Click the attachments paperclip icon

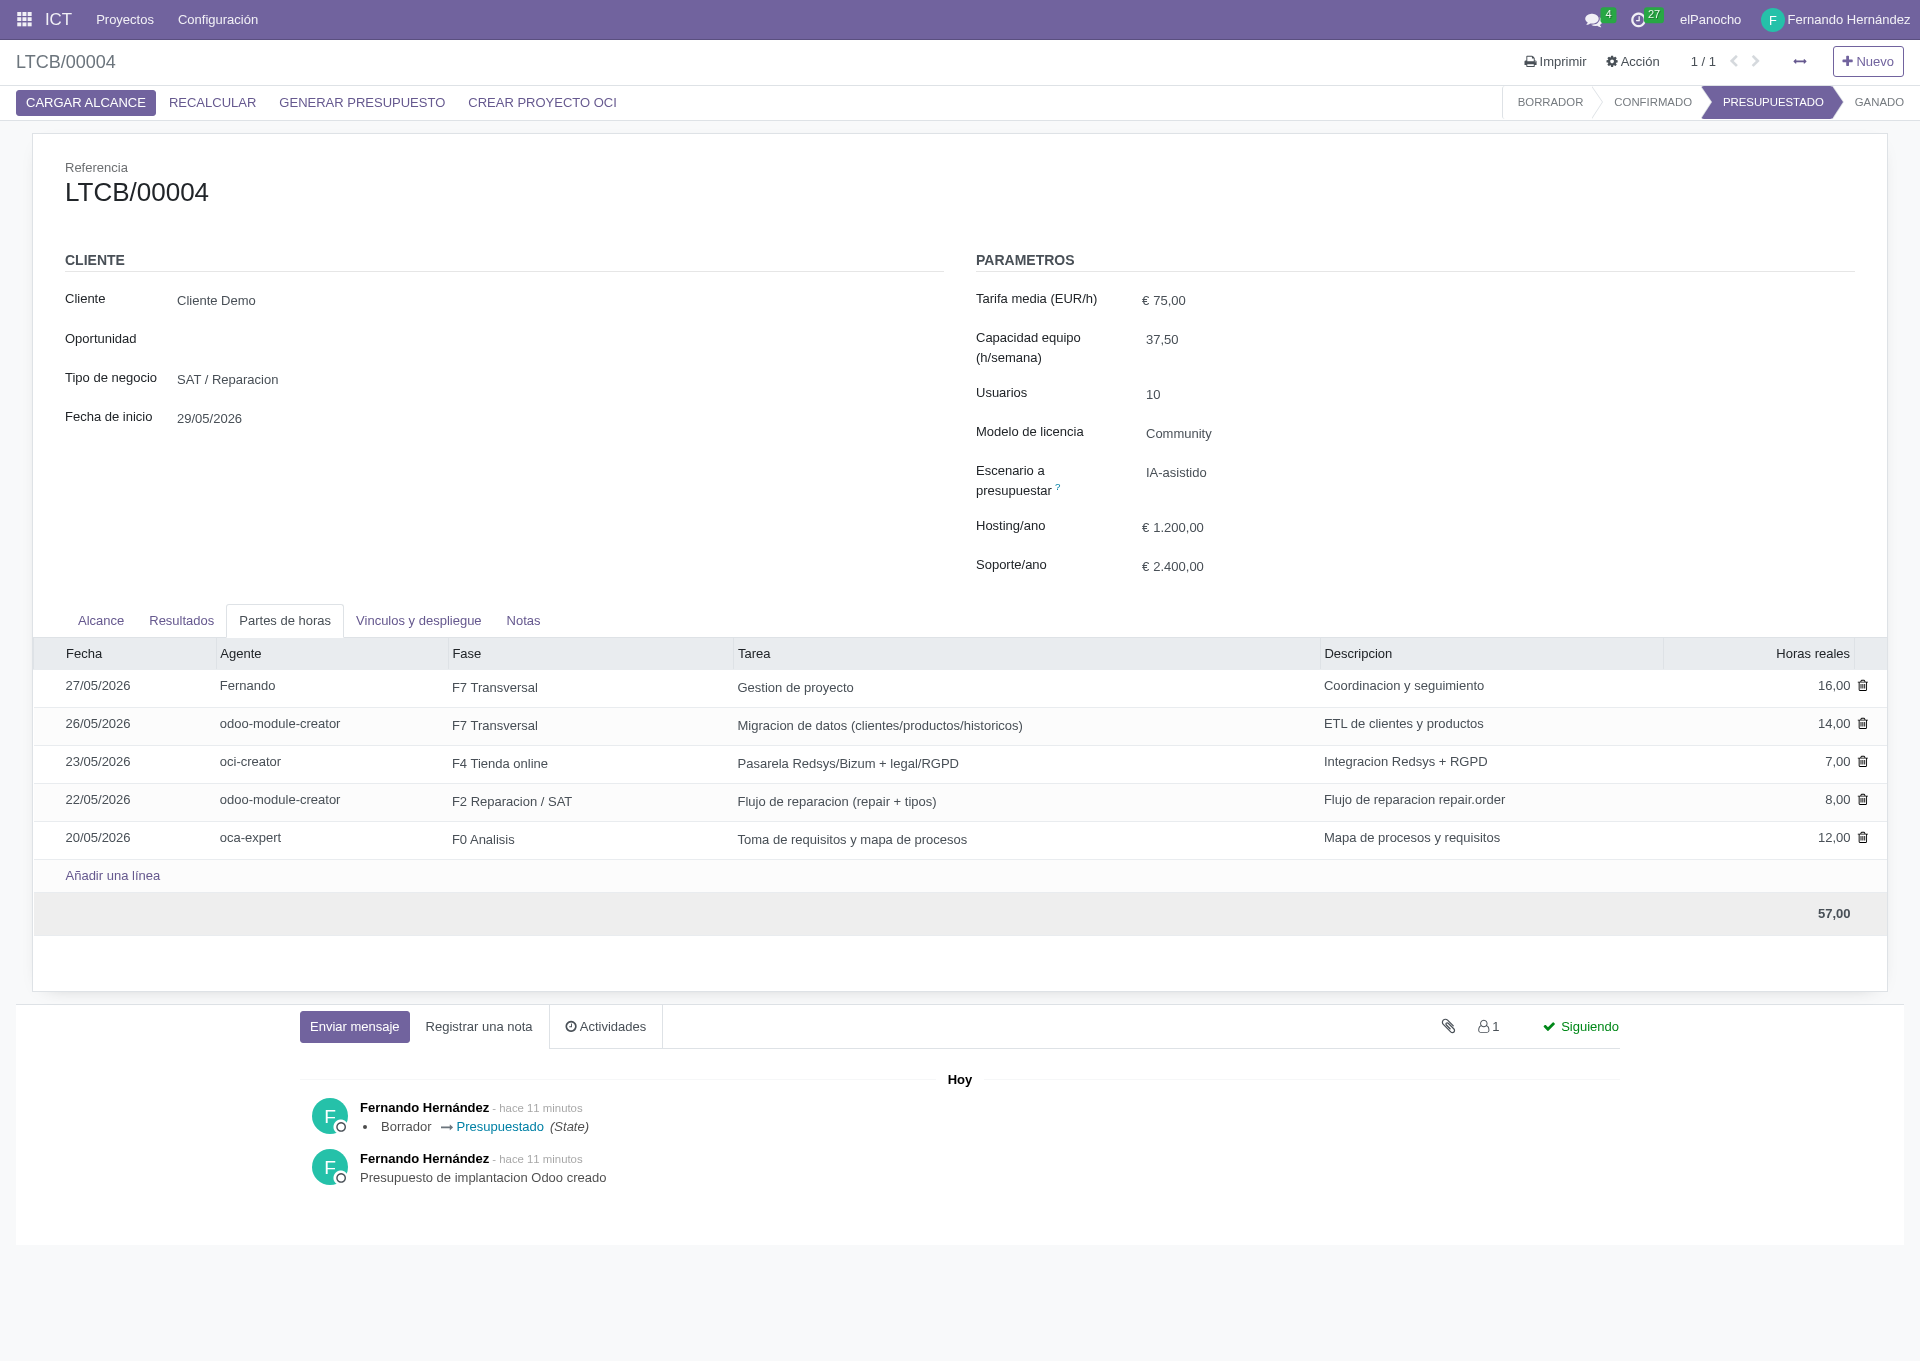click(1448, 1026)
